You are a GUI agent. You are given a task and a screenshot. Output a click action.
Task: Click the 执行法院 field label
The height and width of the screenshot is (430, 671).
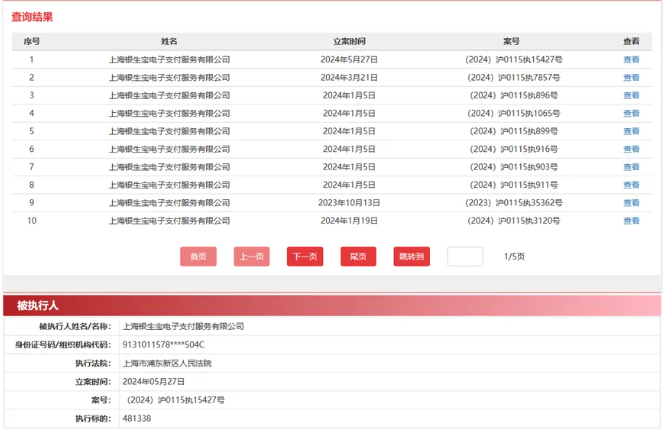pos(93,363)
